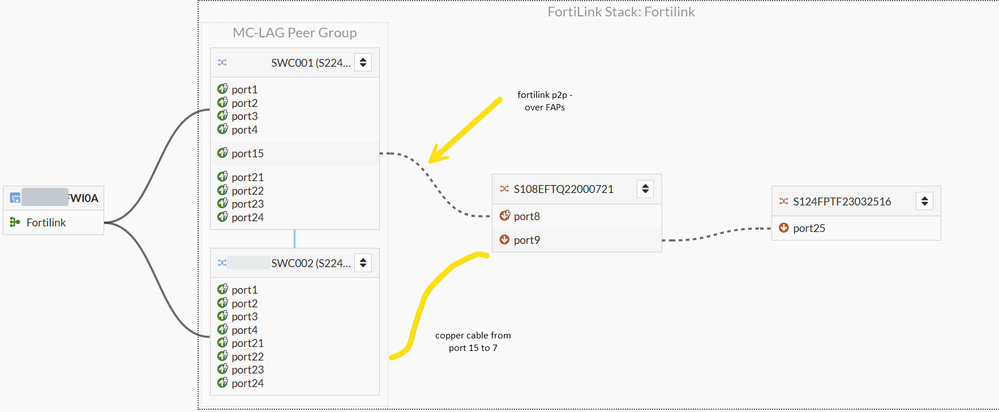
Task: Click port15 status icon on SWC001
Action: tap(223, 153)
